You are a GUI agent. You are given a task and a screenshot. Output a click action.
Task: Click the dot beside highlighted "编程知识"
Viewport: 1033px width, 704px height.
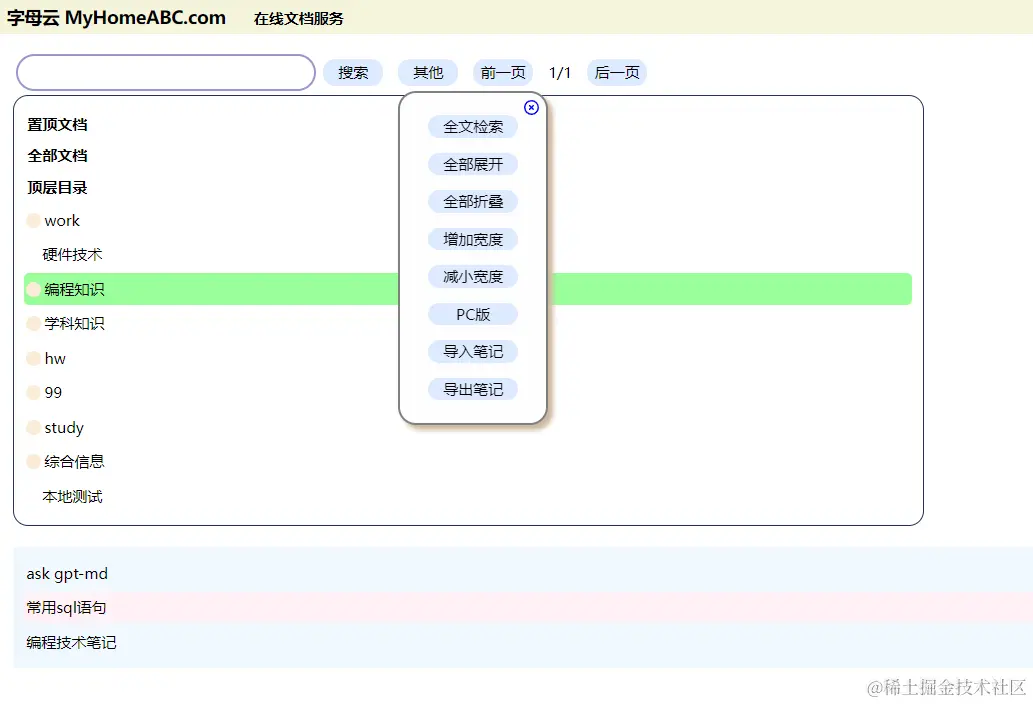click(x=33, y=288)
